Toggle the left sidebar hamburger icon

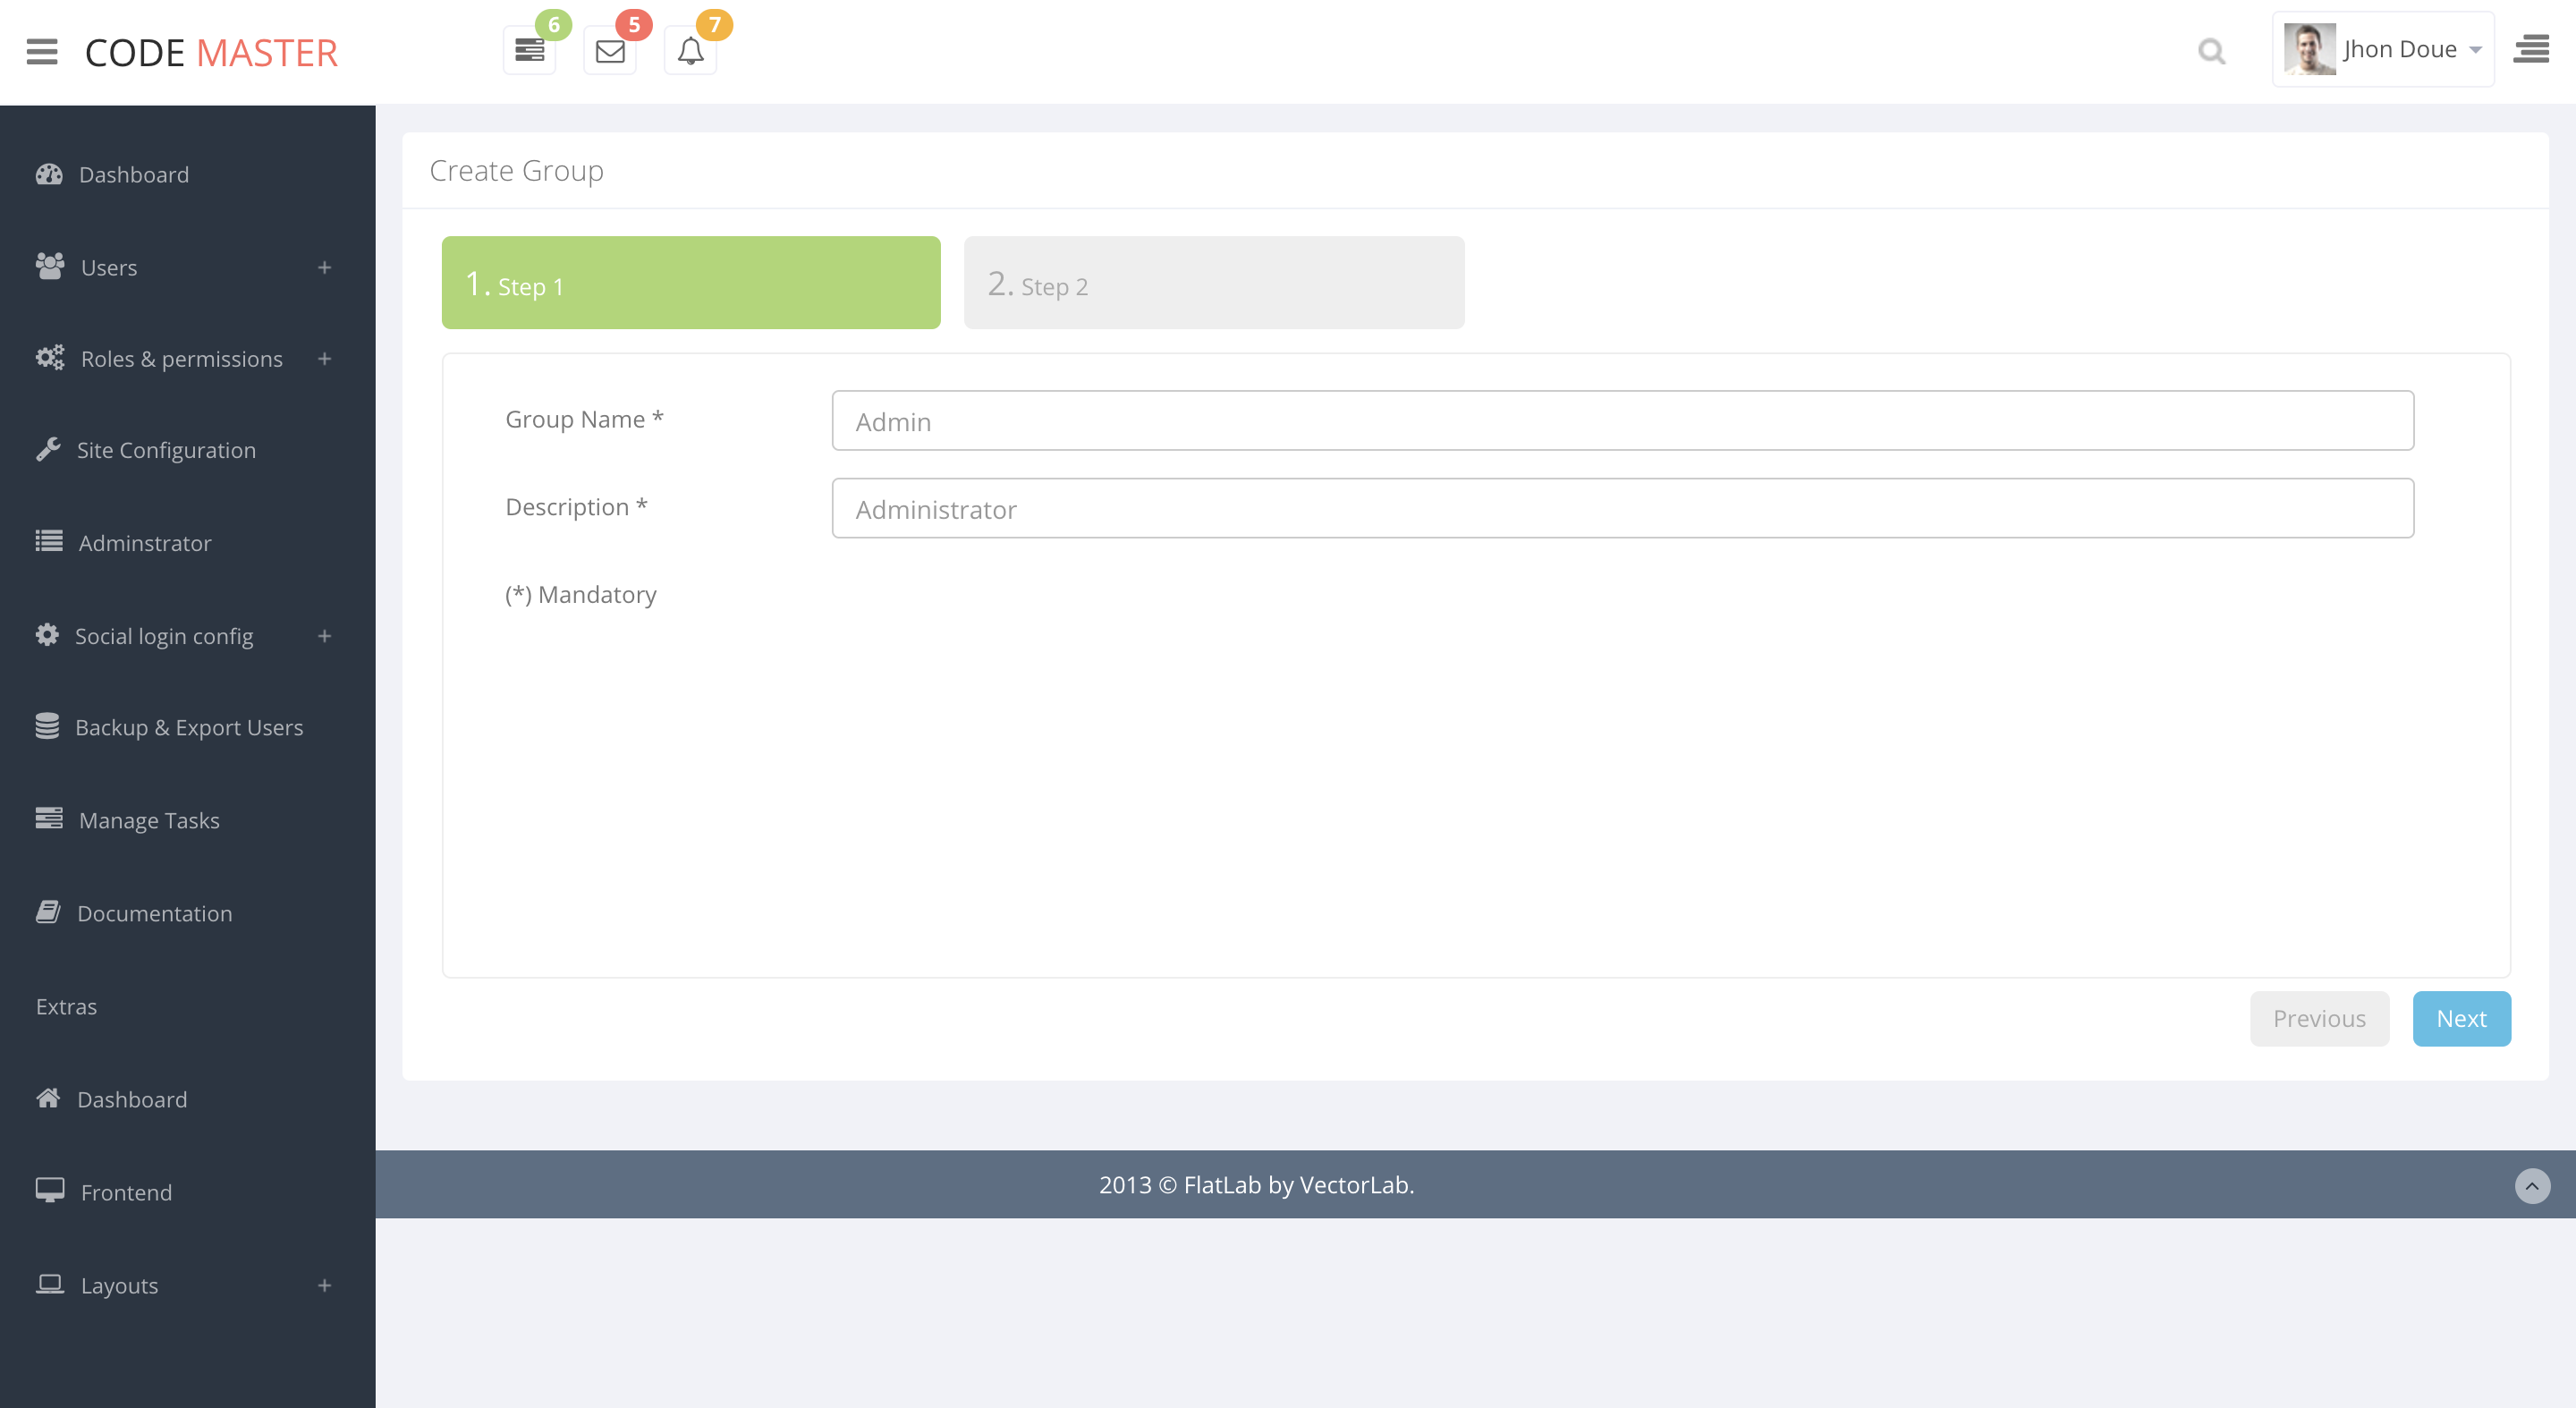[42, 51]
